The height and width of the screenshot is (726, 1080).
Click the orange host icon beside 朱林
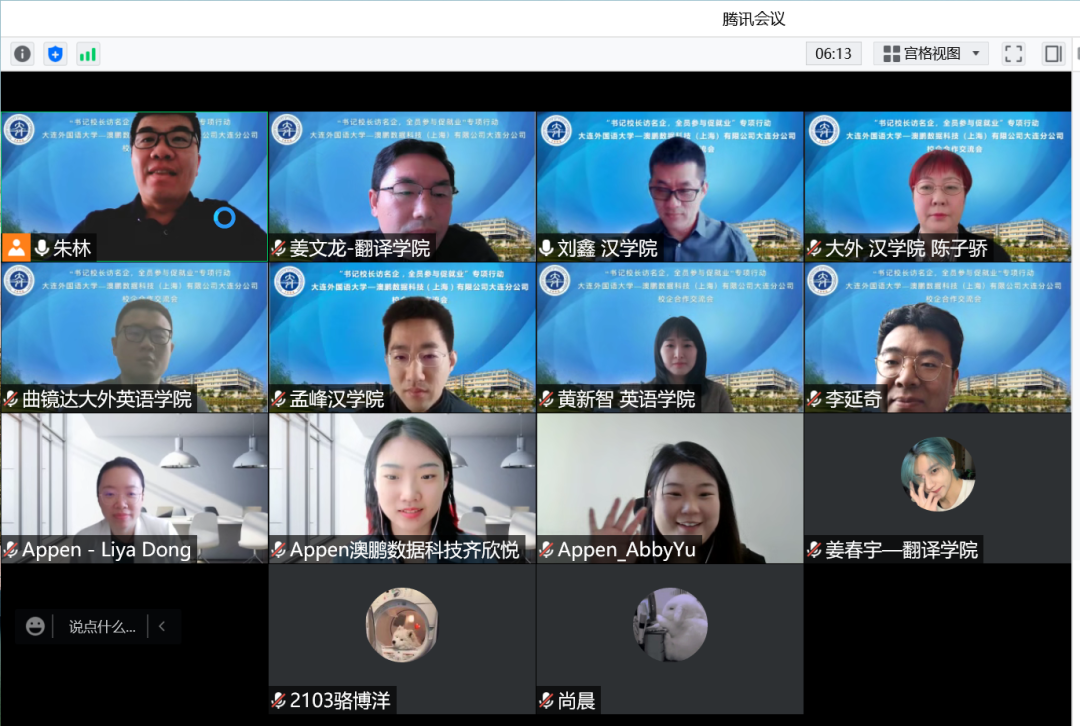point(15,248)
